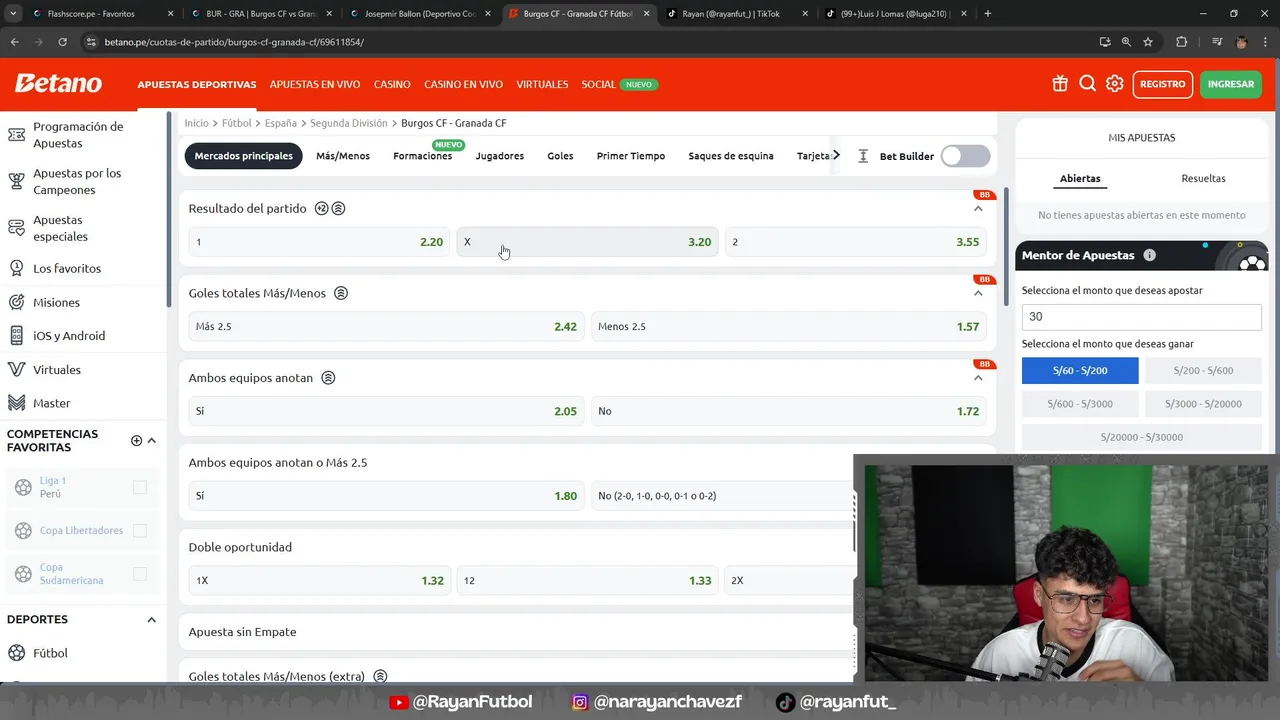Reload the page in browser toolbar
The height and width of the screenshot is (720, 1280).
click(x=62, y=42)
